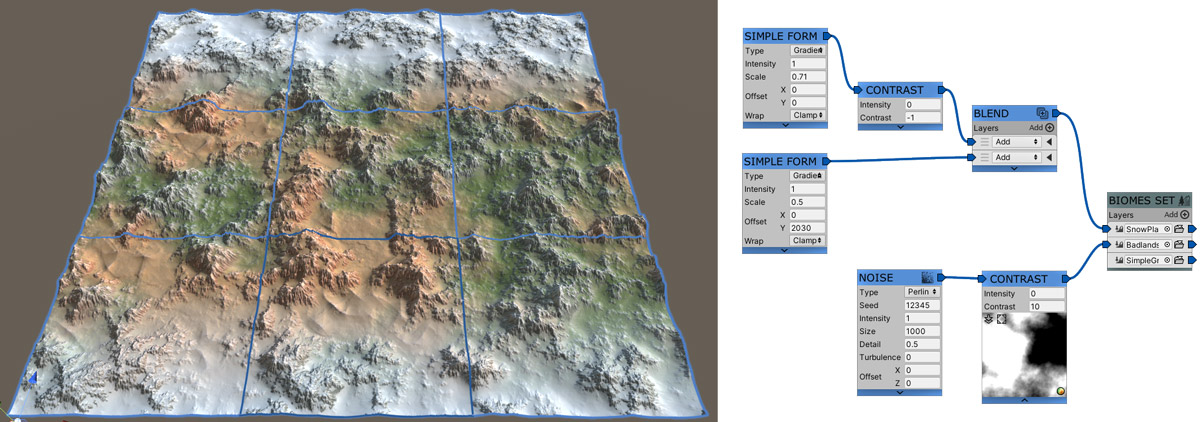
Task: Click the Scale field showing 0.71
Action: (x=808, y=76)
